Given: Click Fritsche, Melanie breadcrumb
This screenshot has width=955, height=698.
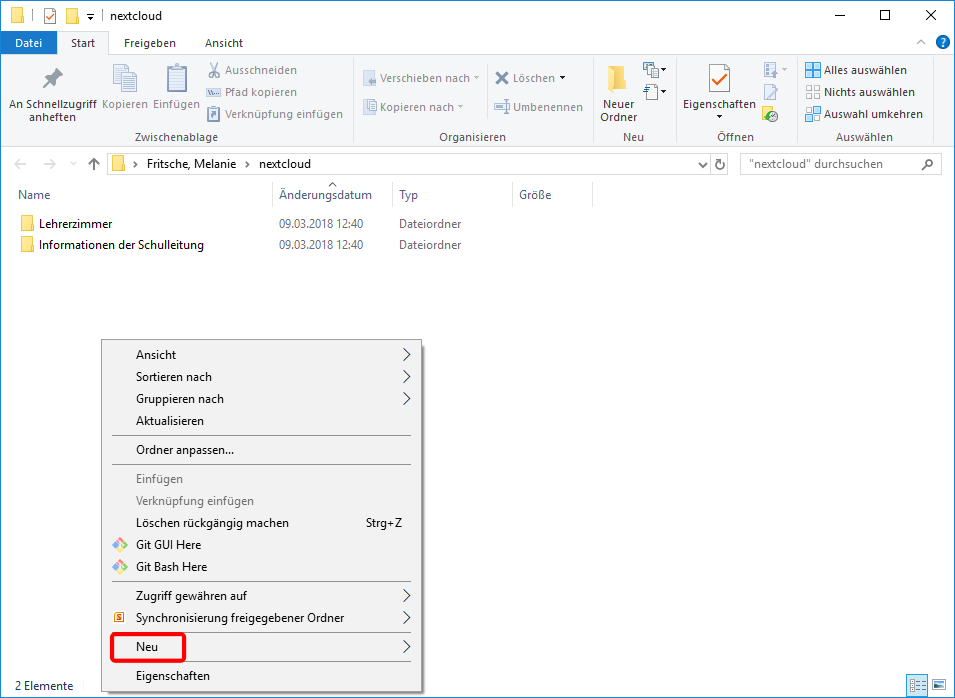Looking at the screenshot, I should (191, 164).
